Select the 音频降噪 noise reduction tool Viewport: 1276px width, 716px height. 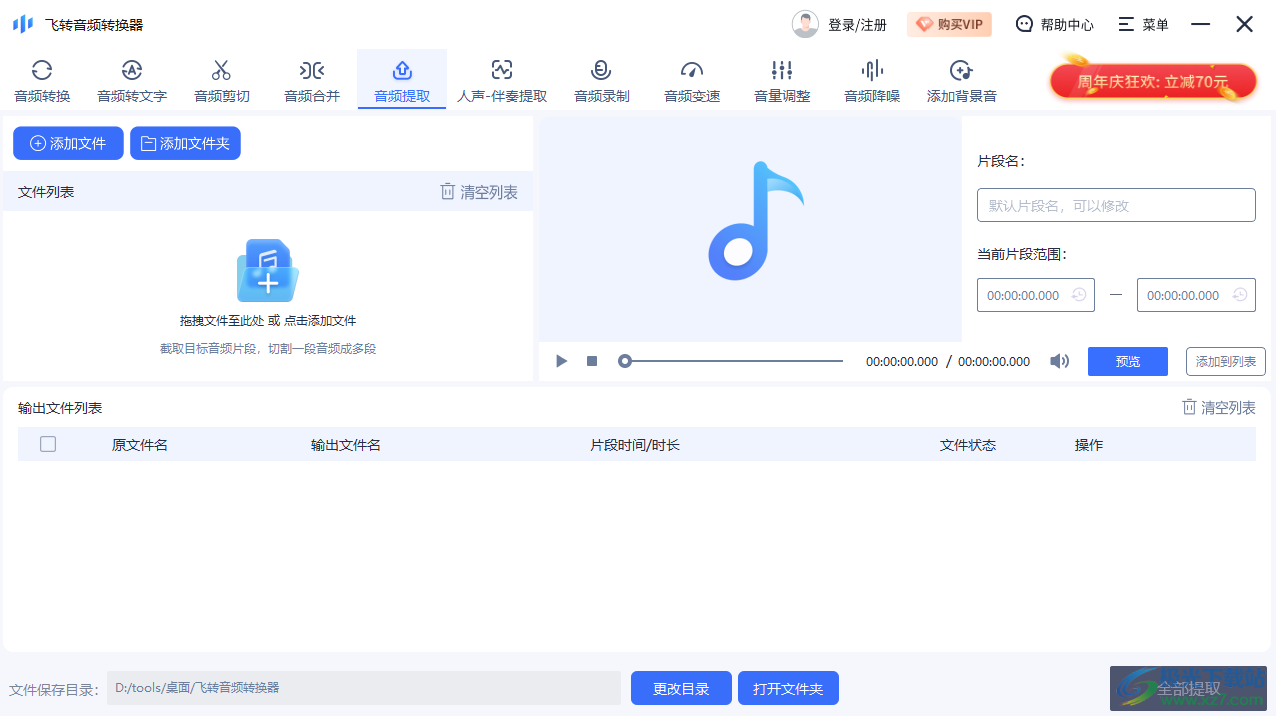click(x=871, y=79)
